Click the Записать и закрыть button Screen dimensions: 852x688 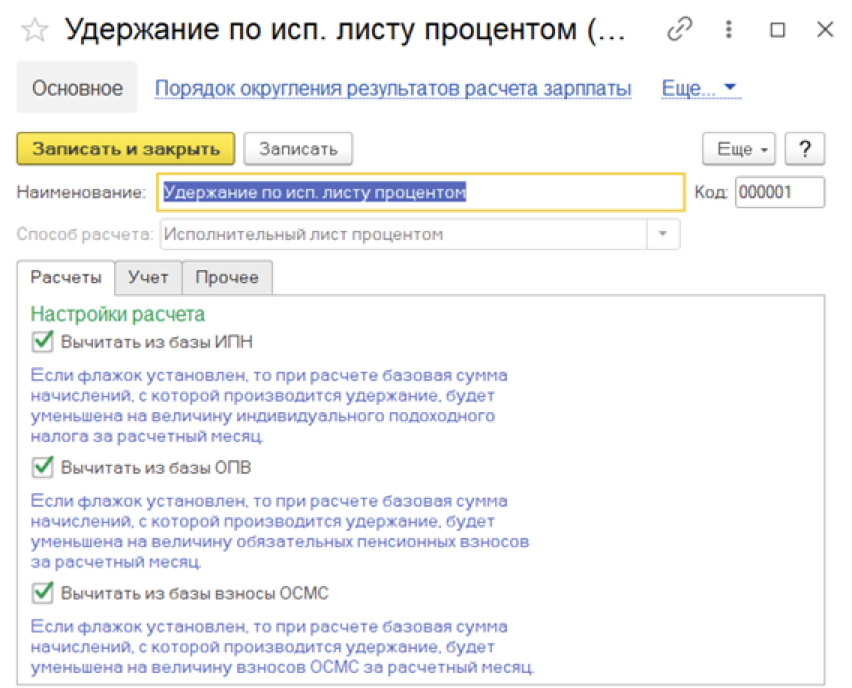click(126, 148)
